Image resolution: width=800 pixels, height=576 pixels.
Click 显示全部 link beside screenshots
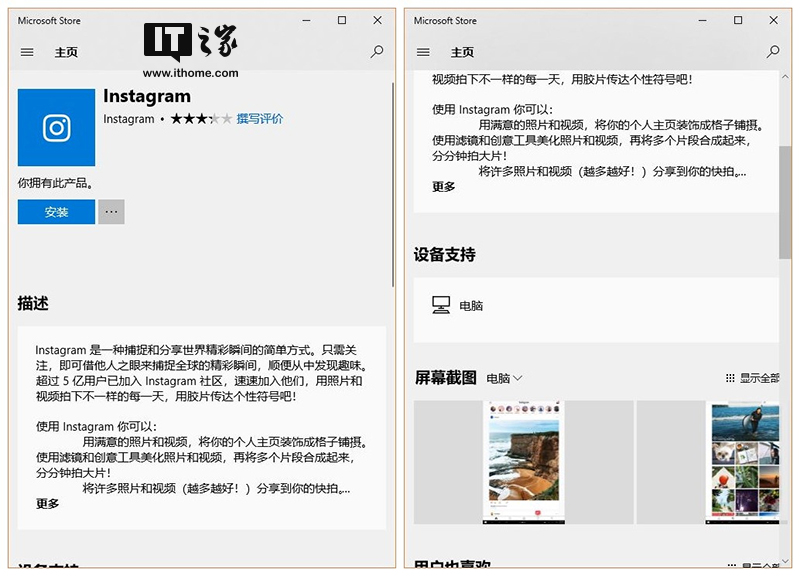760,378
